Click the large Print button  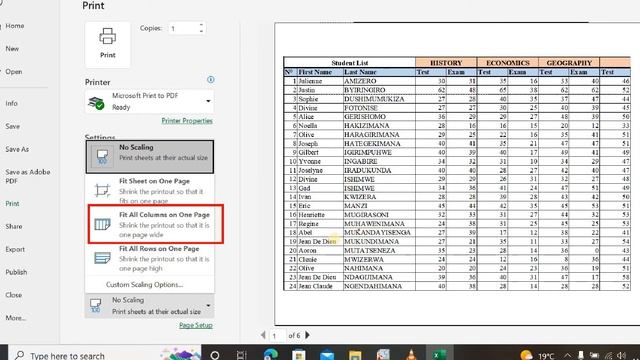[x=108, y=44]
